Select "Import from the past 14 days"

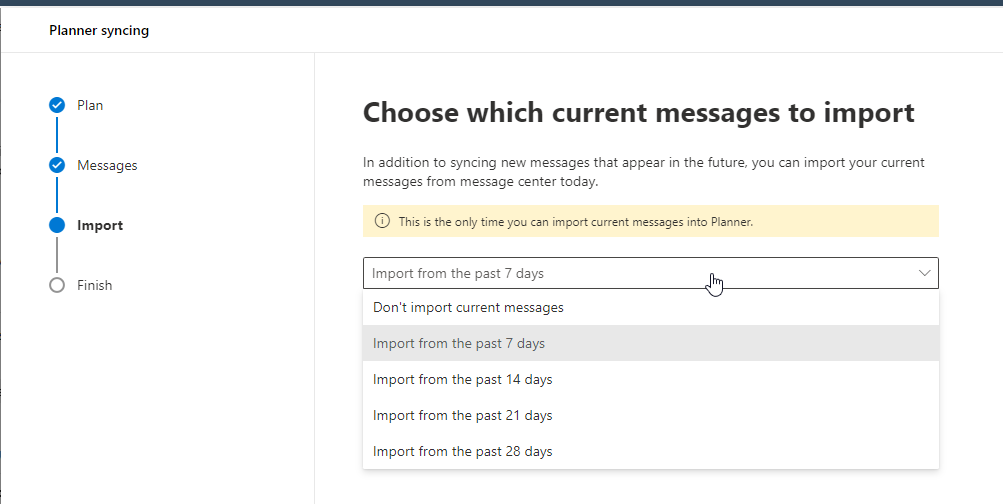point(462,379)
